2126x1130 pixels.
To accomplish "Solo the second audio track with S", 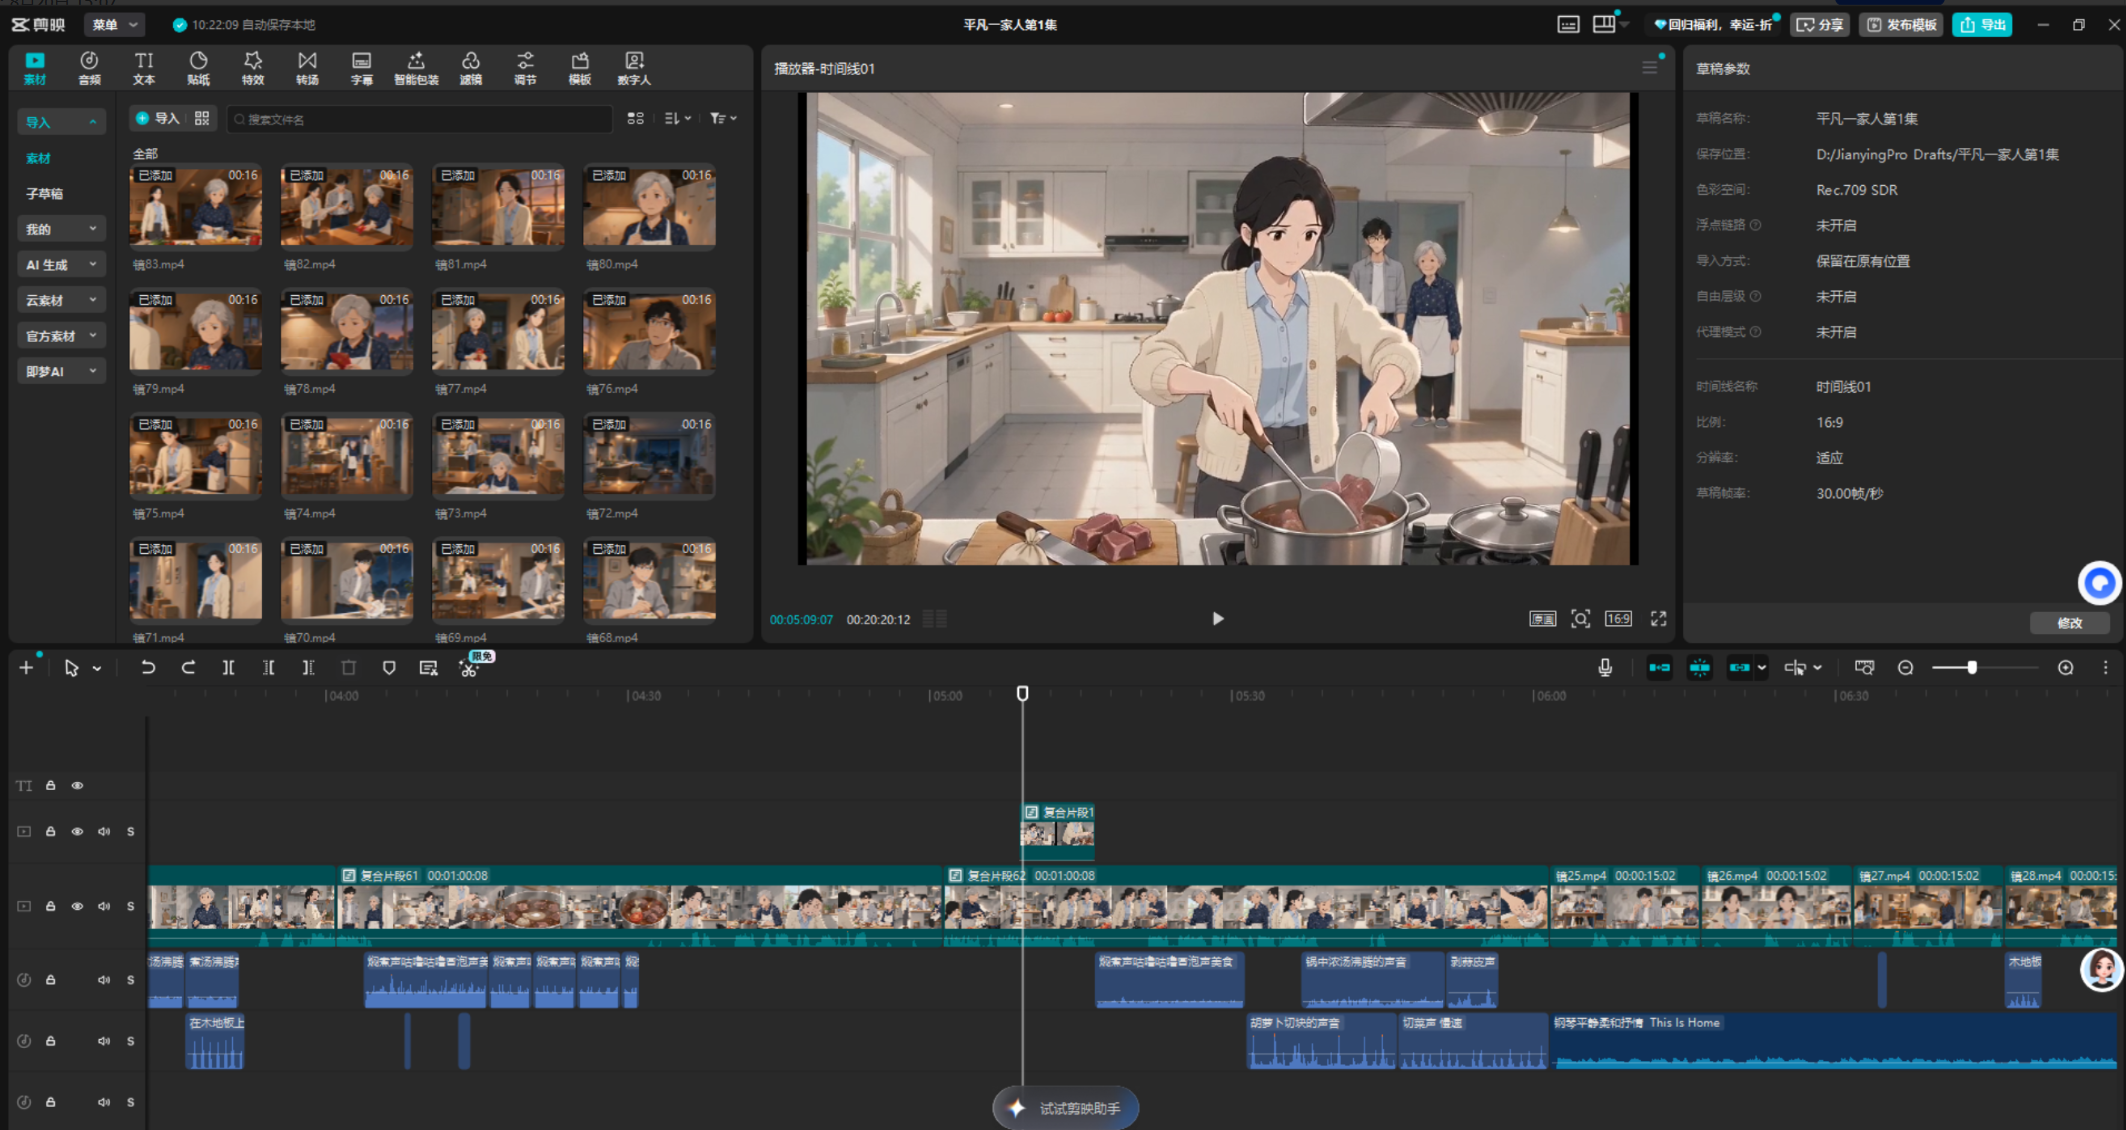I will click(130, 1041).
